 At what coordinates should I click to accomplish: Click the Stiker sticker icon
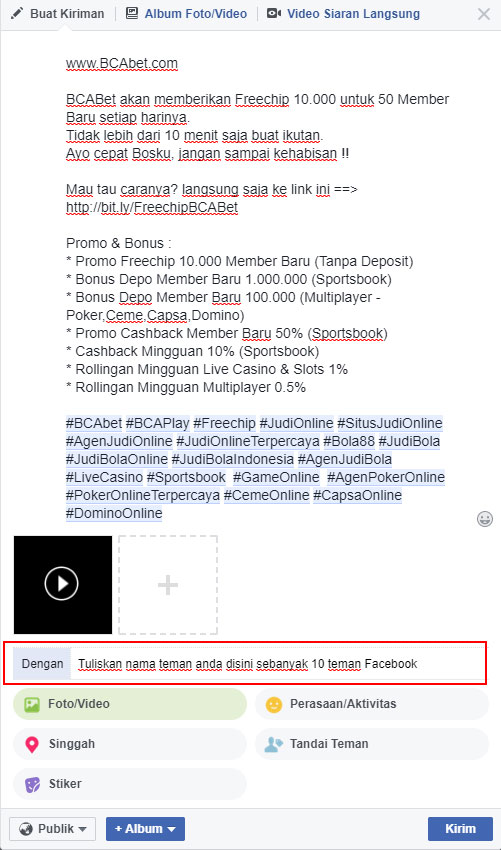tap(33, 784)
